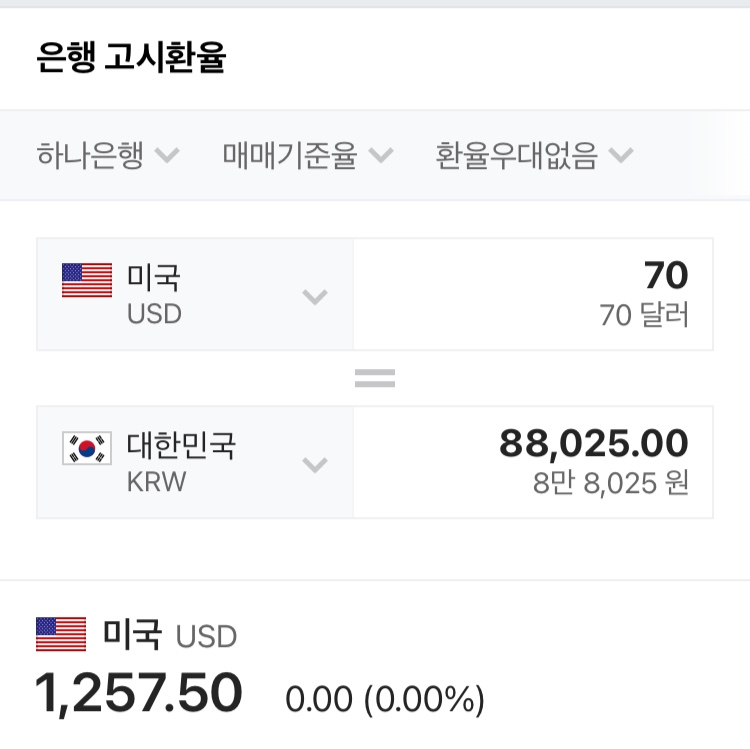Select the 하나은행 bank label

click(90, 156)
